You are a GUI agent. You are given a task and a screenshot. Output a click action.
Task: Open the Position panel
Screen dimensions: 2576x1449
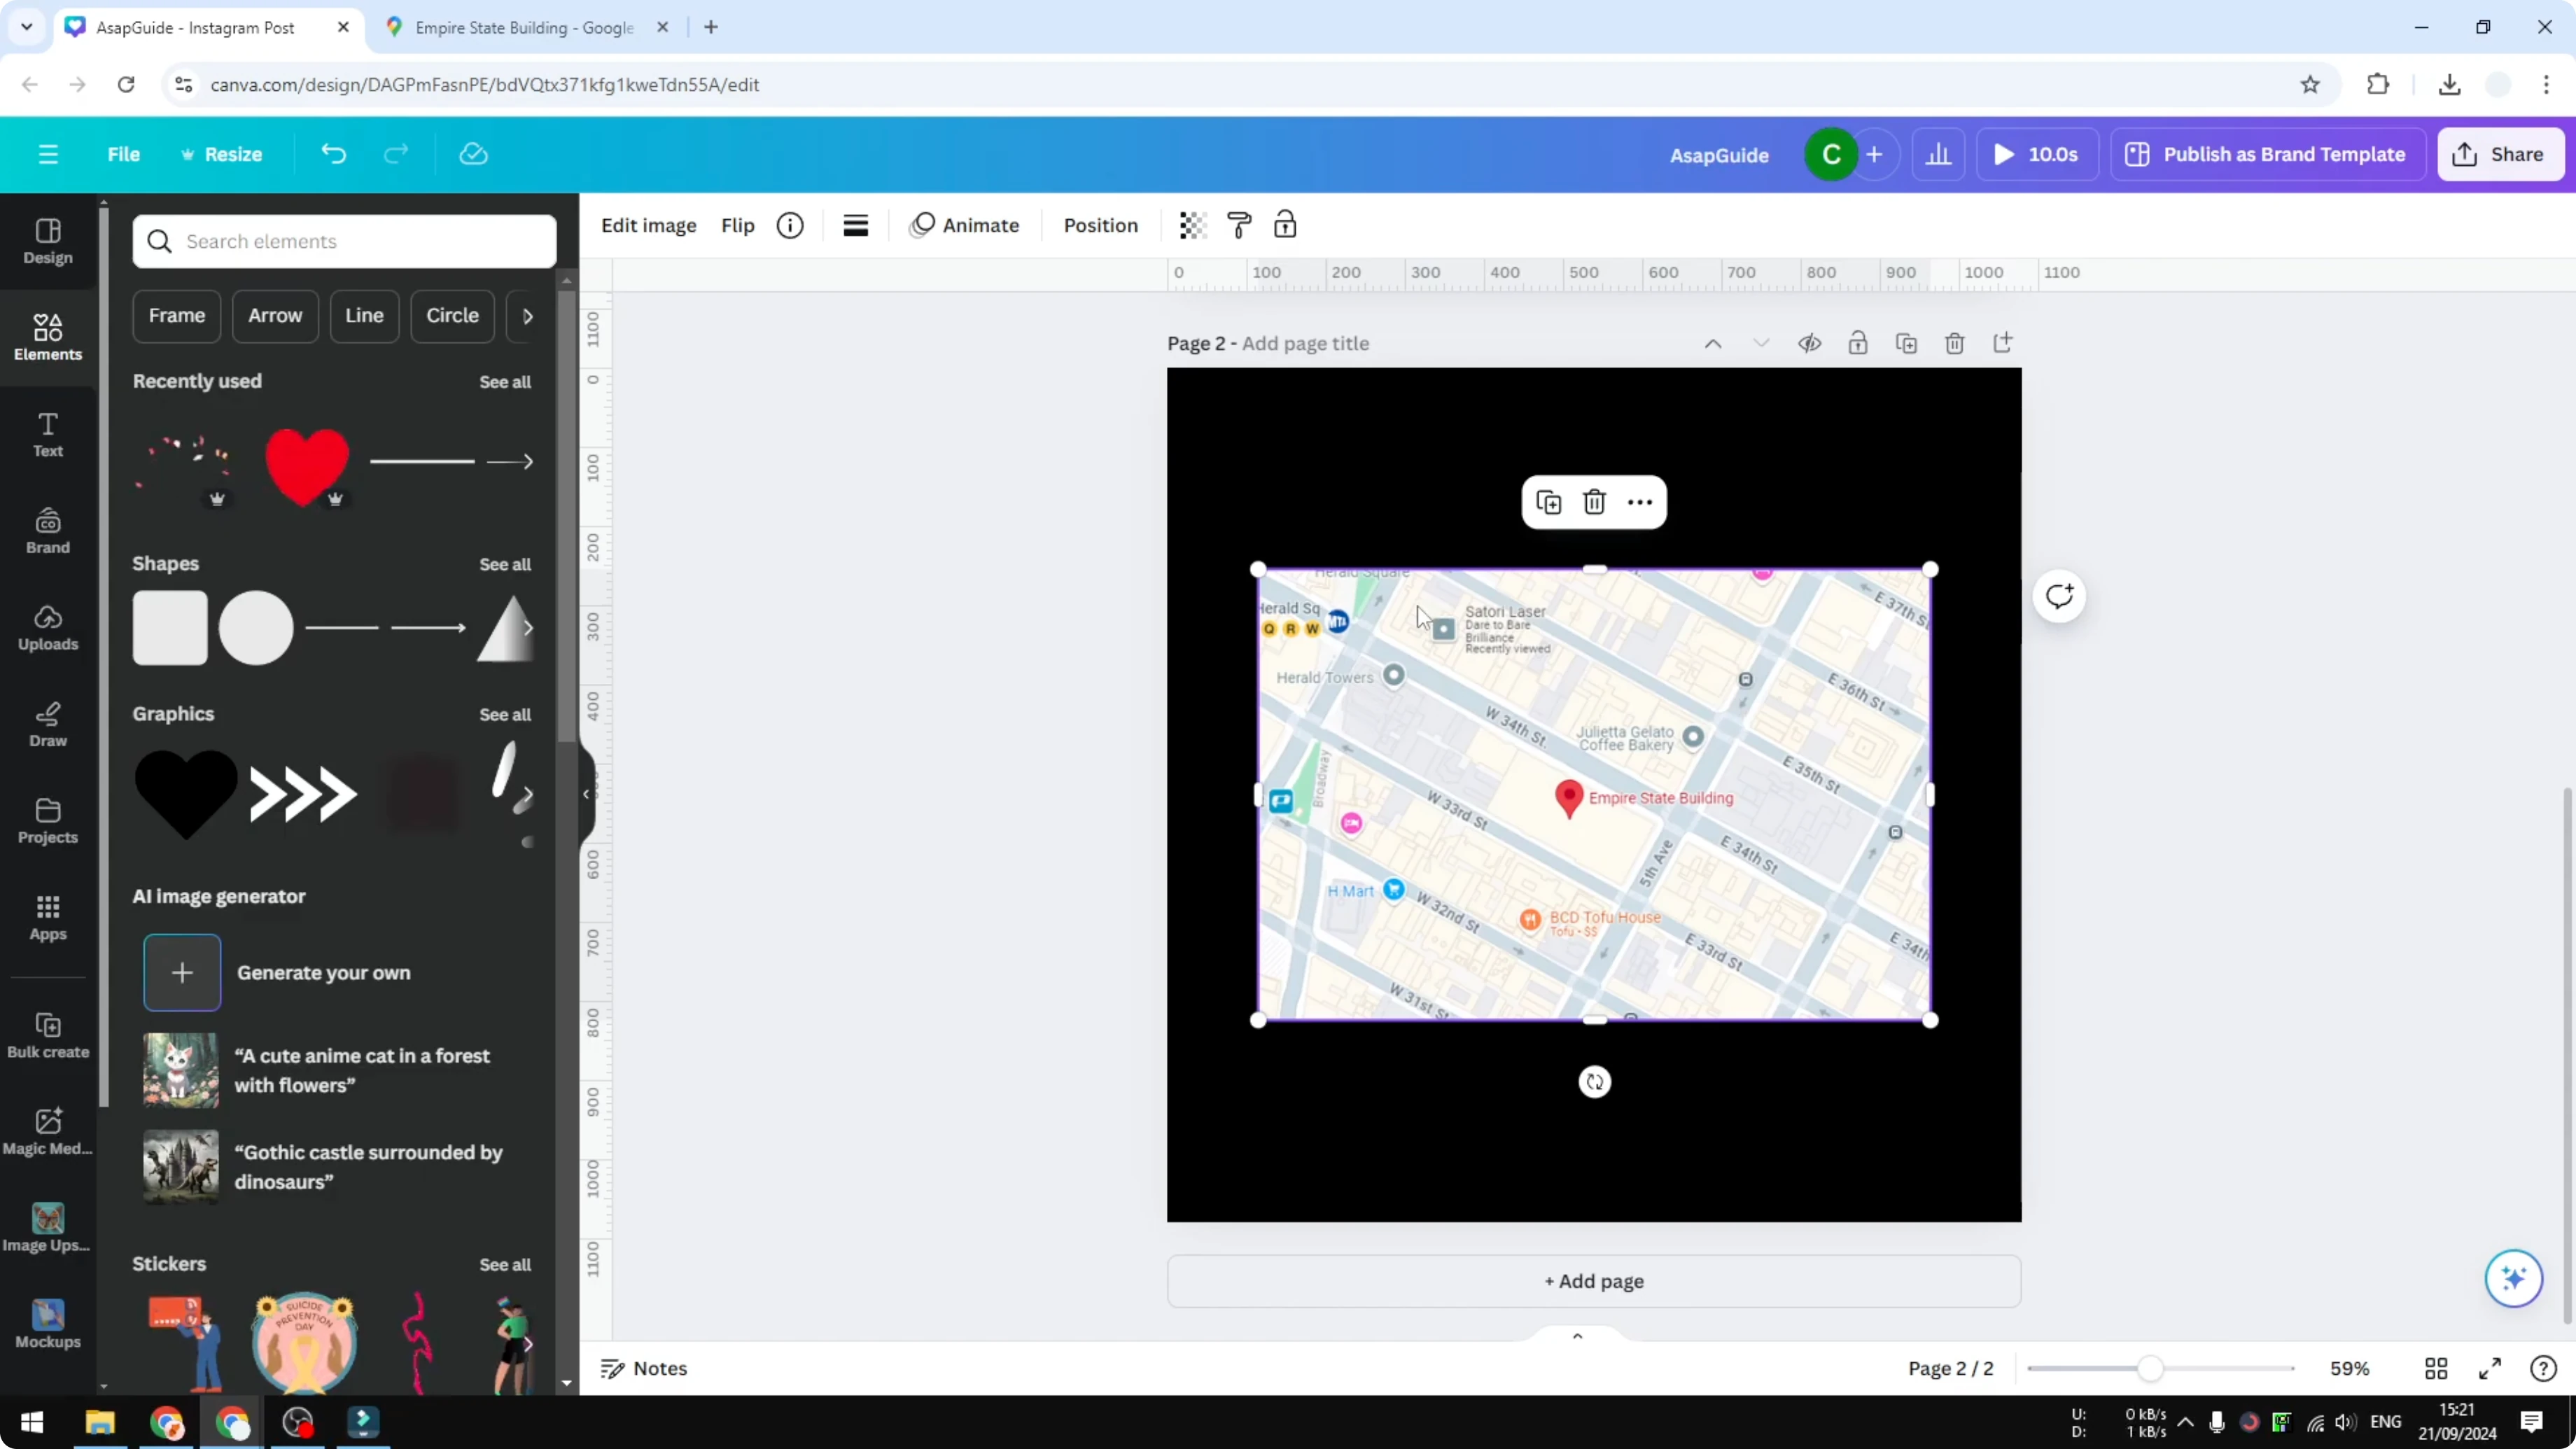[x=1100, y=225]
